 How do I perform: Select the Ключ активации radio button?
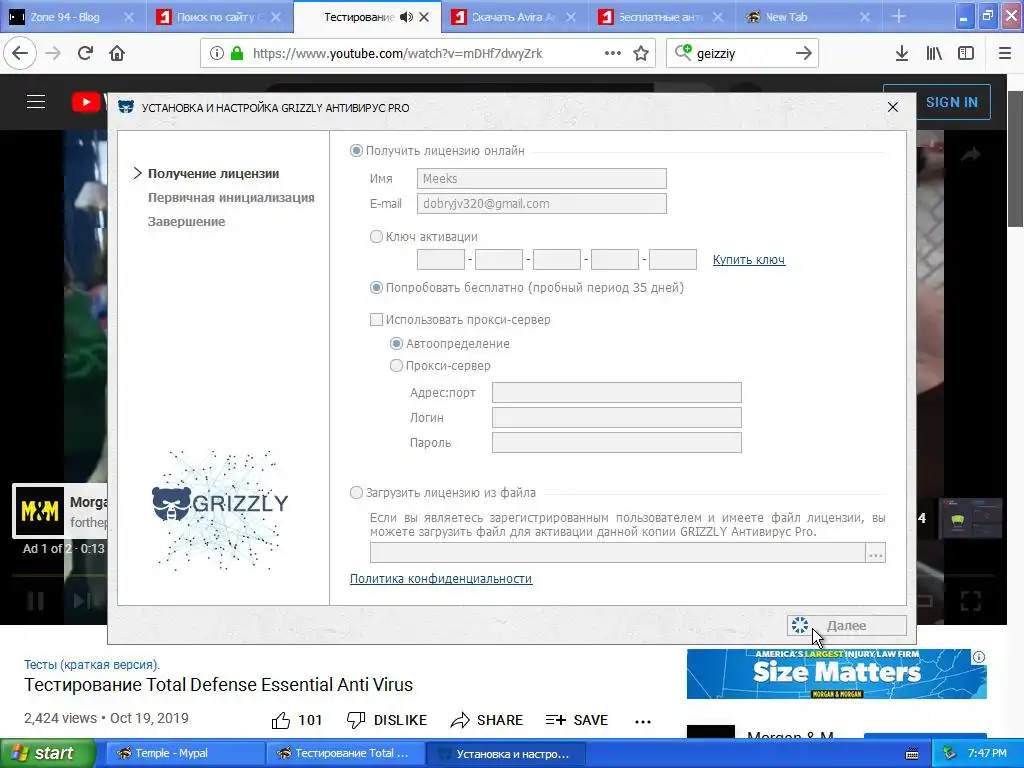pyautogui.click(x=376, y=236)
